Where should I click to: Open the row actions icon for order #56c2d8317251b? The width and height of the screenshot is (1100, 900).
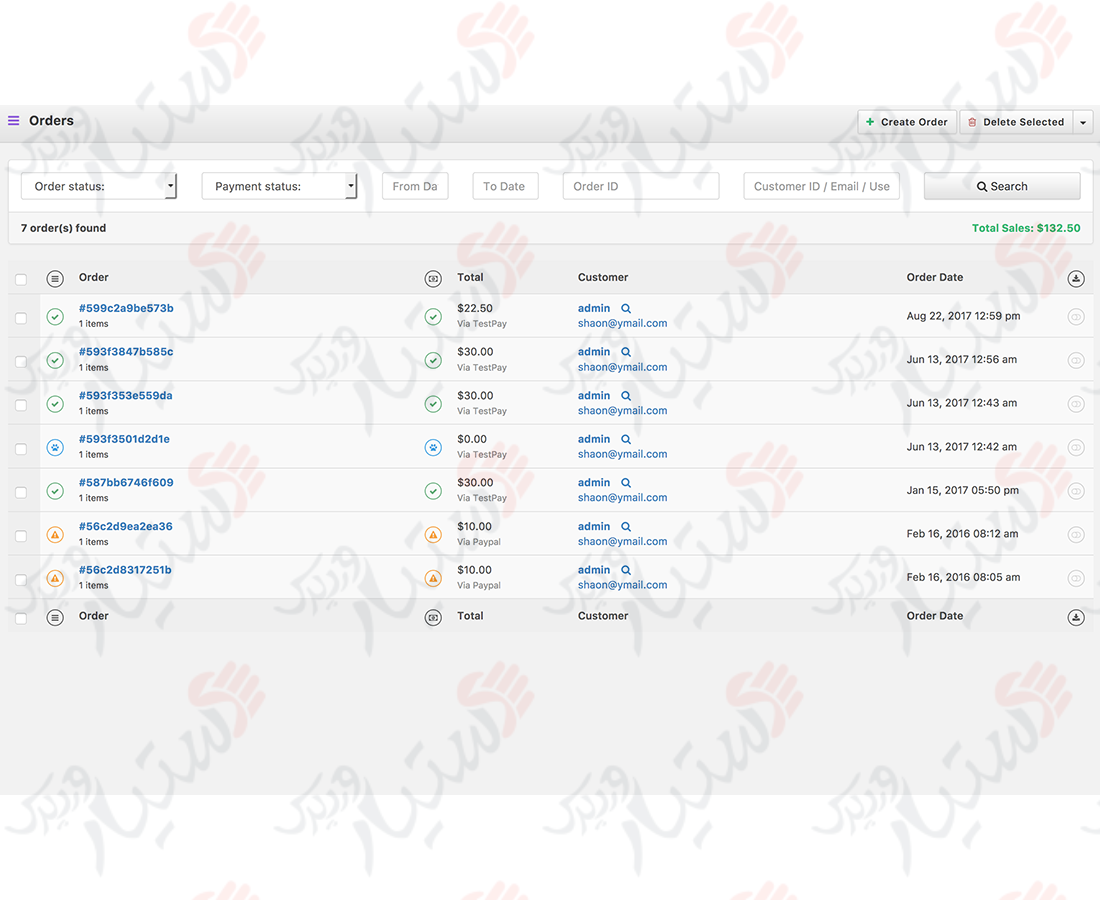1076,578
